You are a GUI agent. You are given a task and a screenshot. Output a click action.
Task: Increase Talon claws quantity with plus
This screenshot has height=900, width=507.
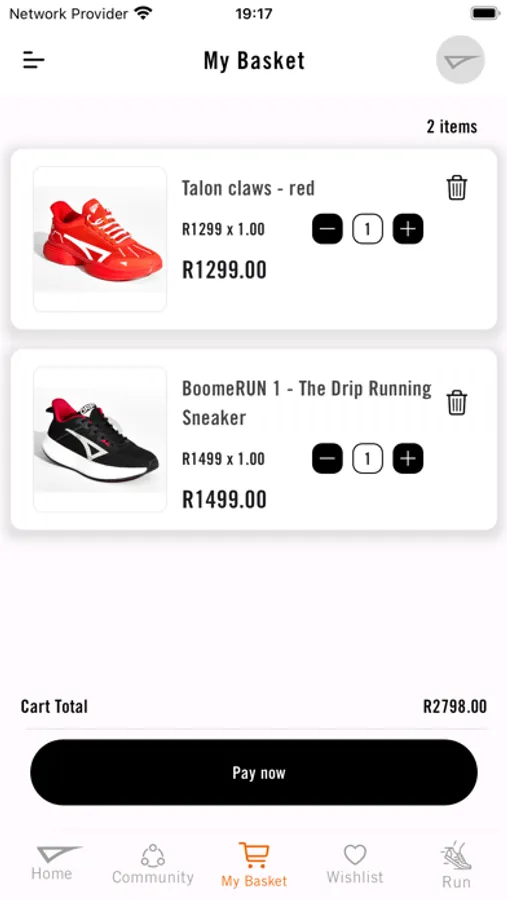click(x=408, y=229)
